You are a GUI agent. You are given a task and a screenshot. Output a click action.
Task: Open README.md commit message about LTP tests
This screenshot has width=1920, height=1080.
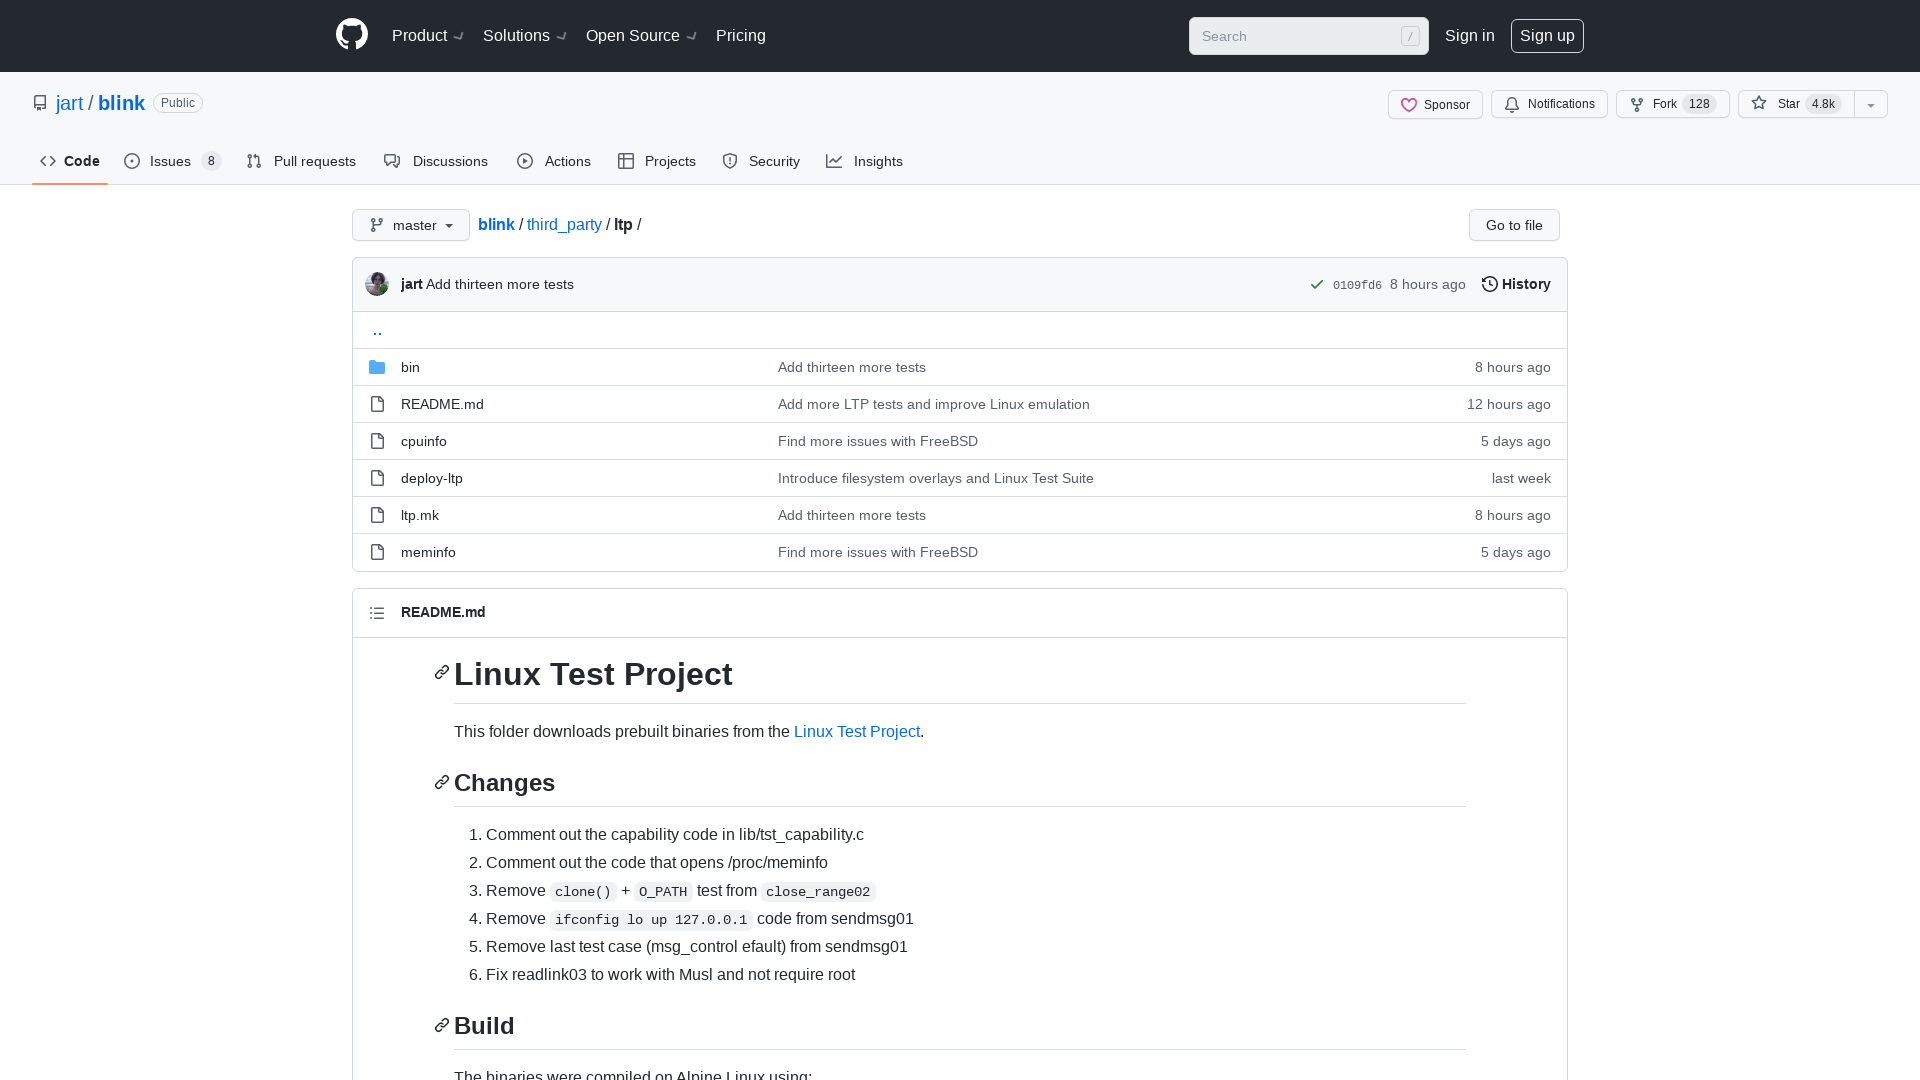934,404
